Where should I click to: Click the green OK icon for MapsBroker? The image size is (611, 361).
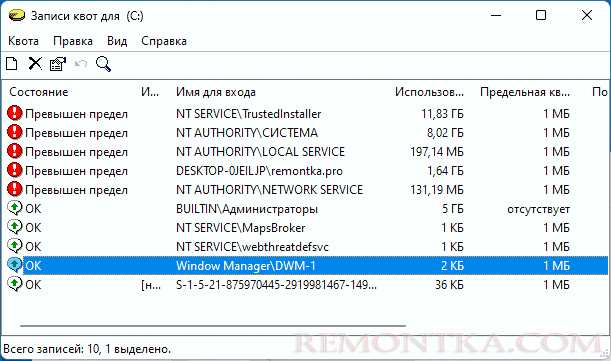pos(14,227)
